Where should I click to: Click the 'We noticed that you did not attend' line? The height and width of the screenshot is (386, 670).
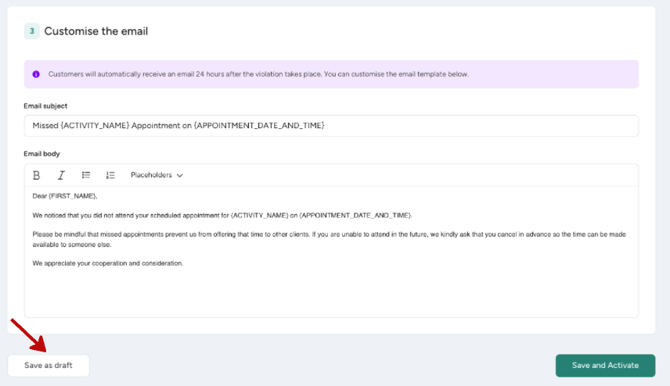coord(222,215)
